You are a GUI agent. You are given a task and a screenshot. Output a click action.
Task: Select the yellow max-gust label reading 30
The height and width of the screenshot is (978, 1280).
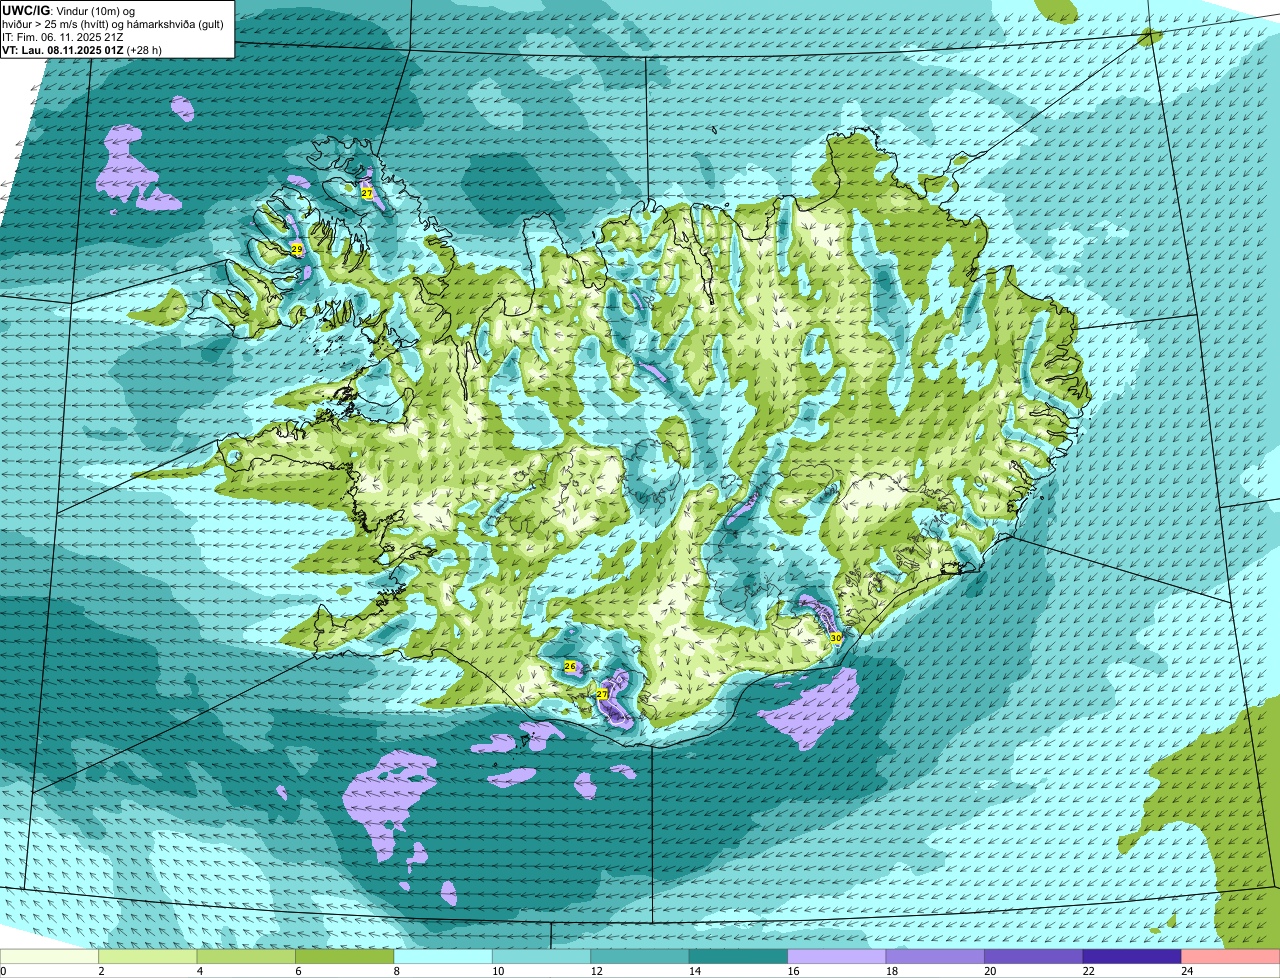coord(836,637)
